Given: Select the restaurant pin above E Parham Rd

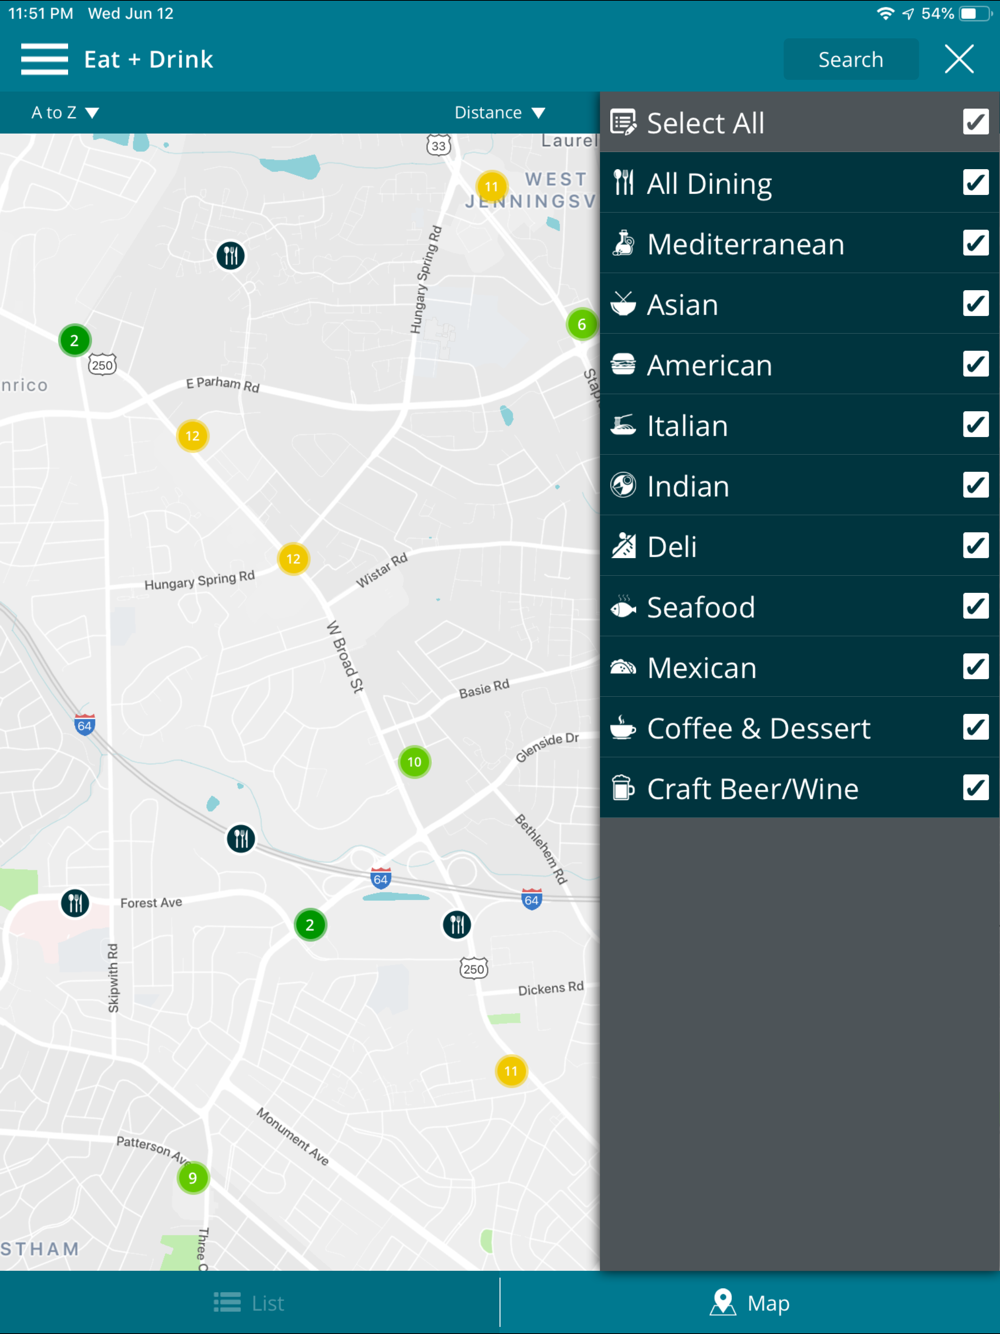Looking at the screenshot, I should tap(231, 256).
